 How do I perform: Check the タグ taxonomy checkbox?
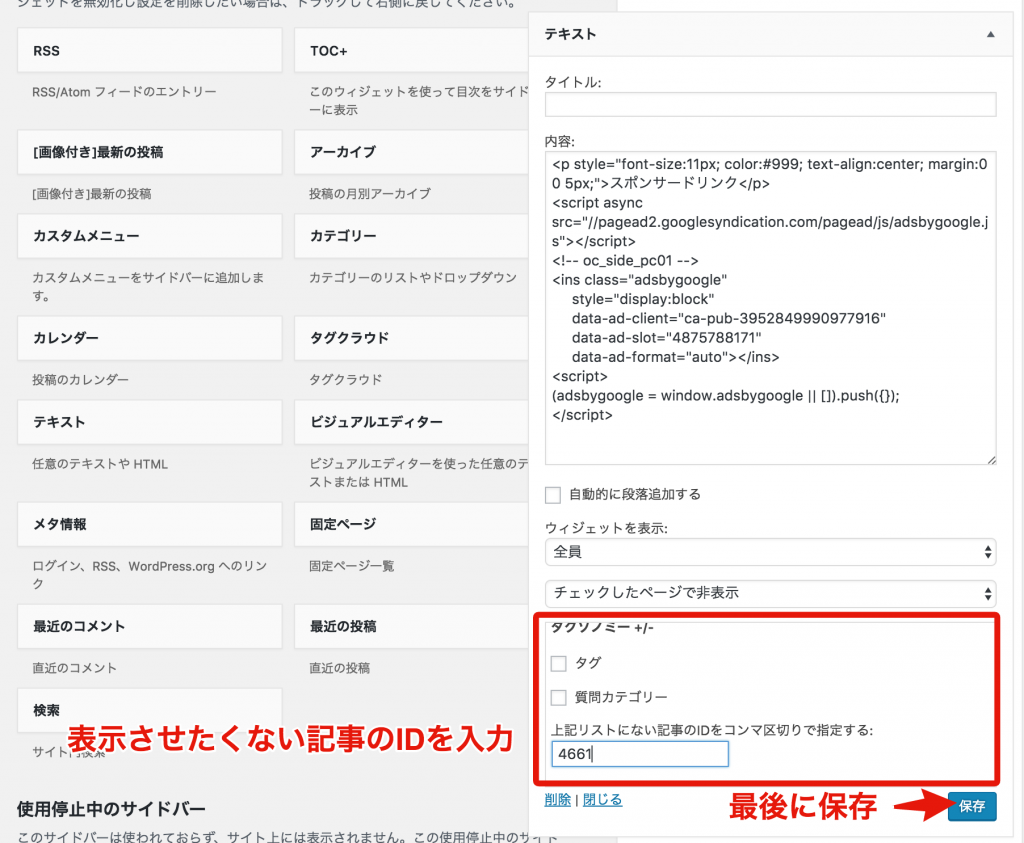(558, 664)
